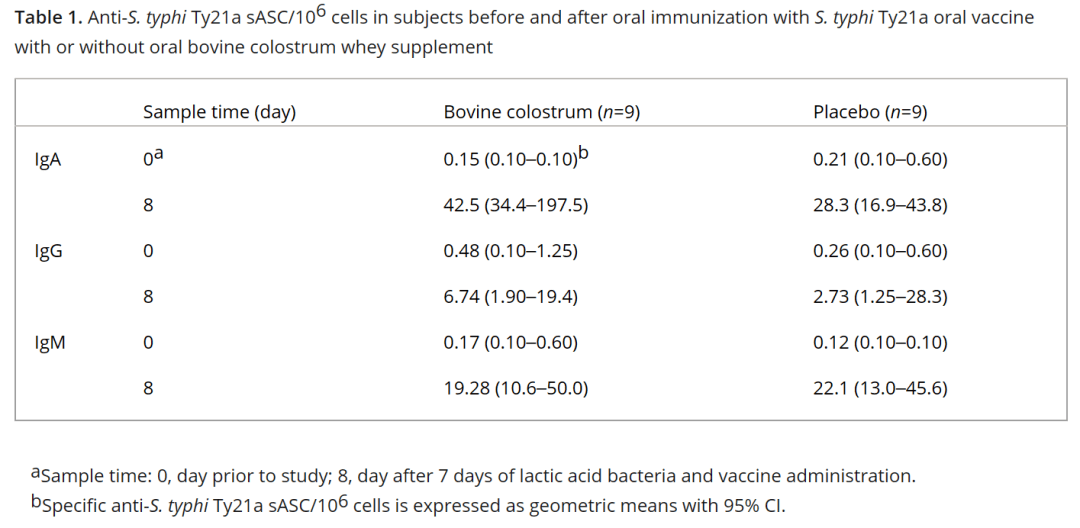Select the cell 6.74 (1.90–19.4)
The width and height of the screenshot is (1080, 528).
(510, 297)
